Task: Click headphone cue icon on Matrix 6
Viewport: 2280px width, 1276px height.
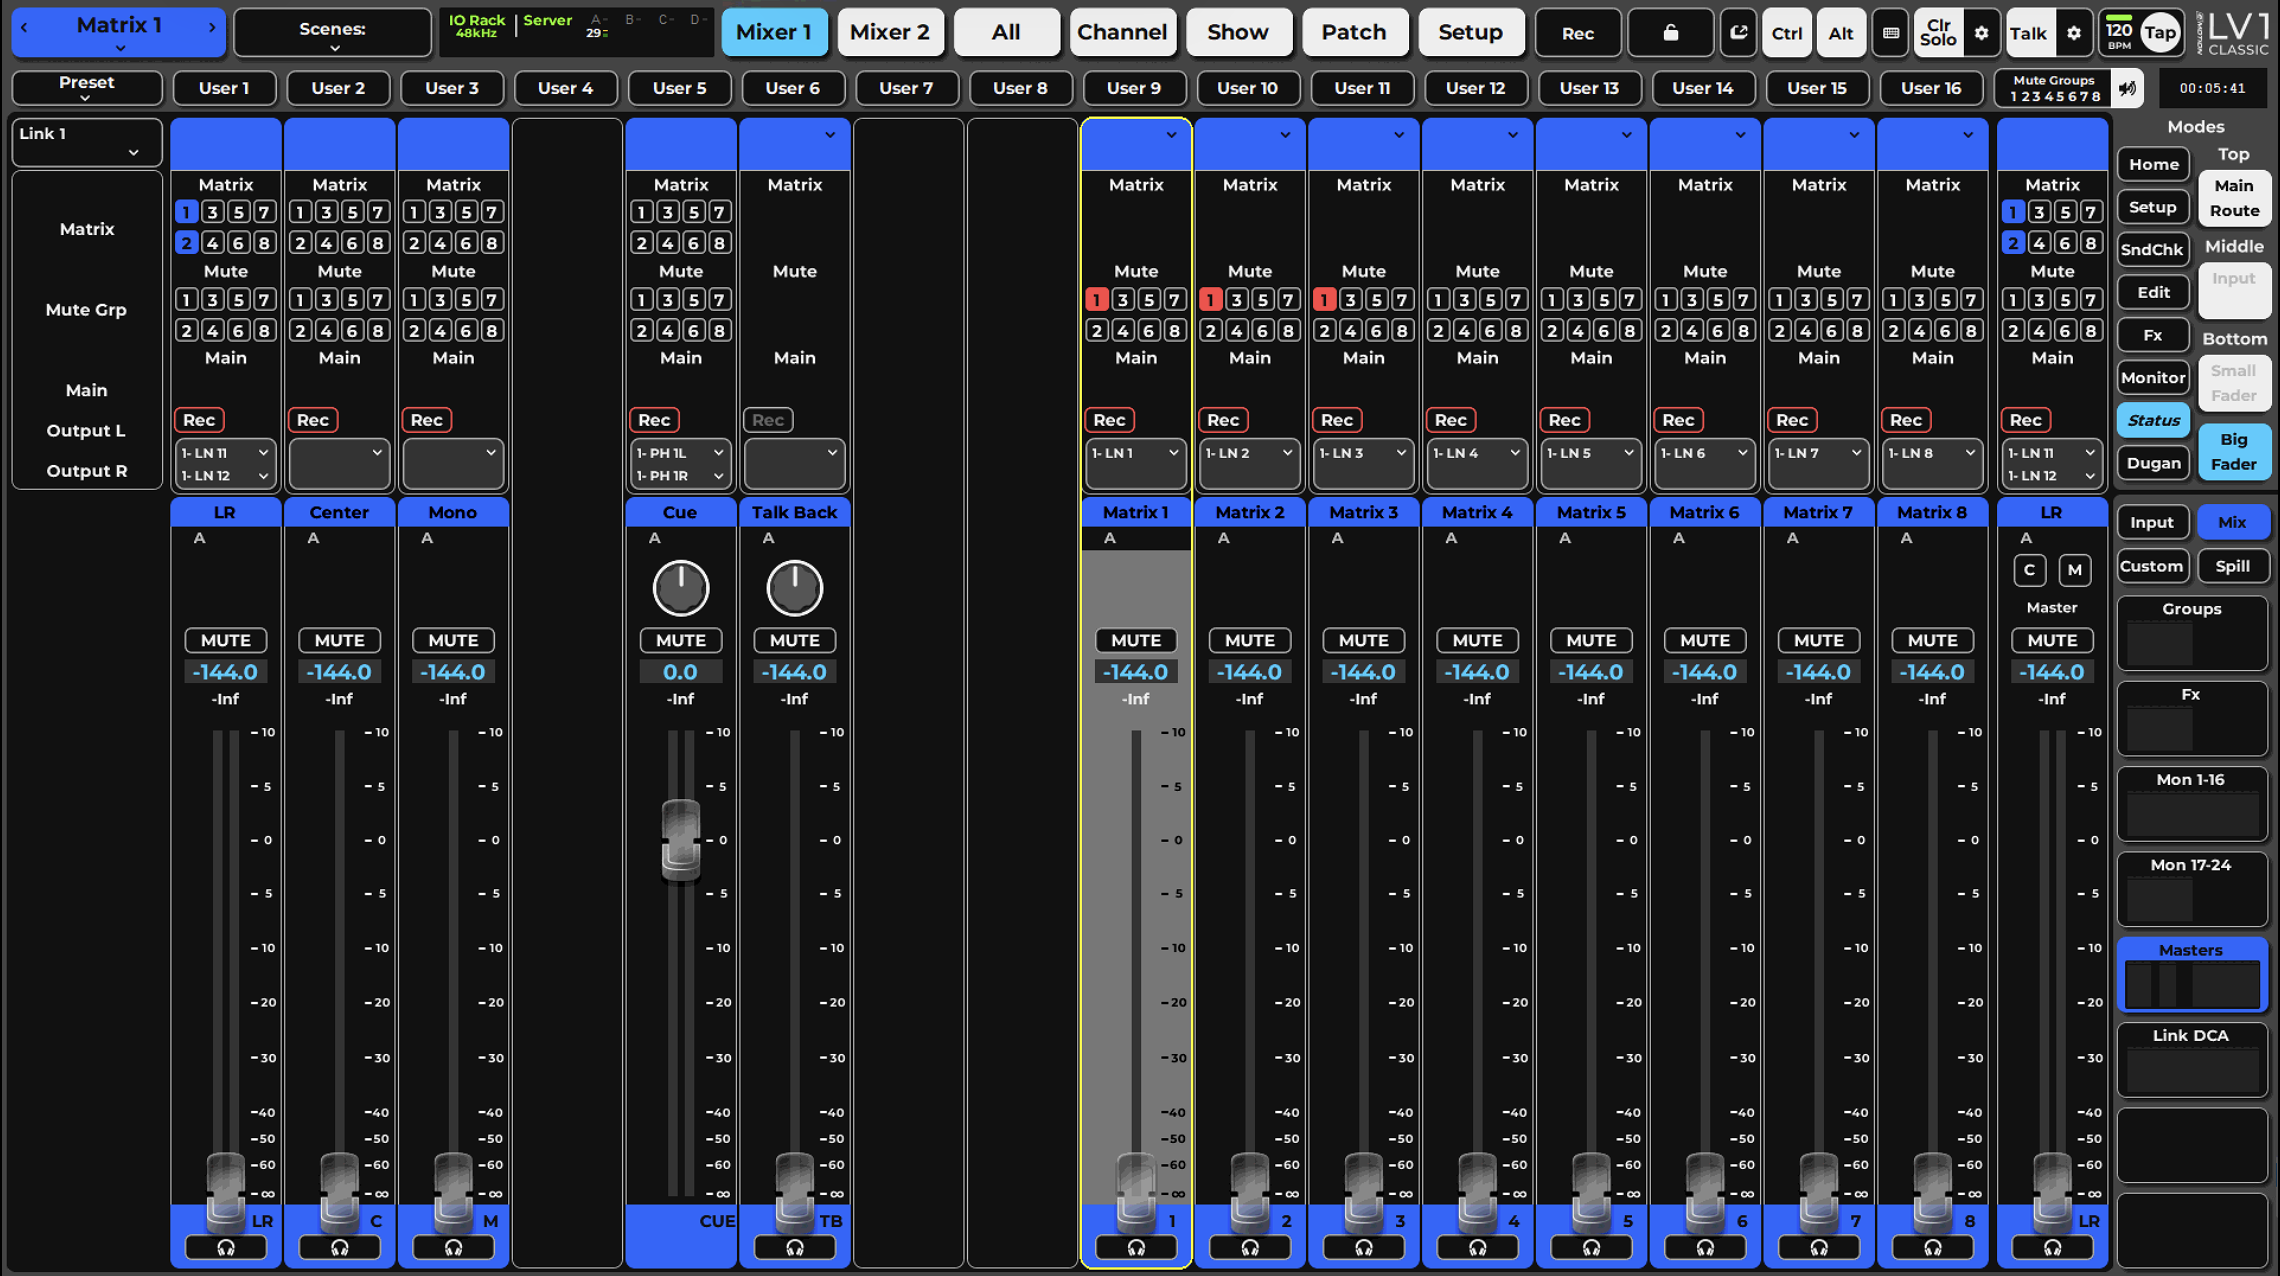Action: point(1705,1247)
